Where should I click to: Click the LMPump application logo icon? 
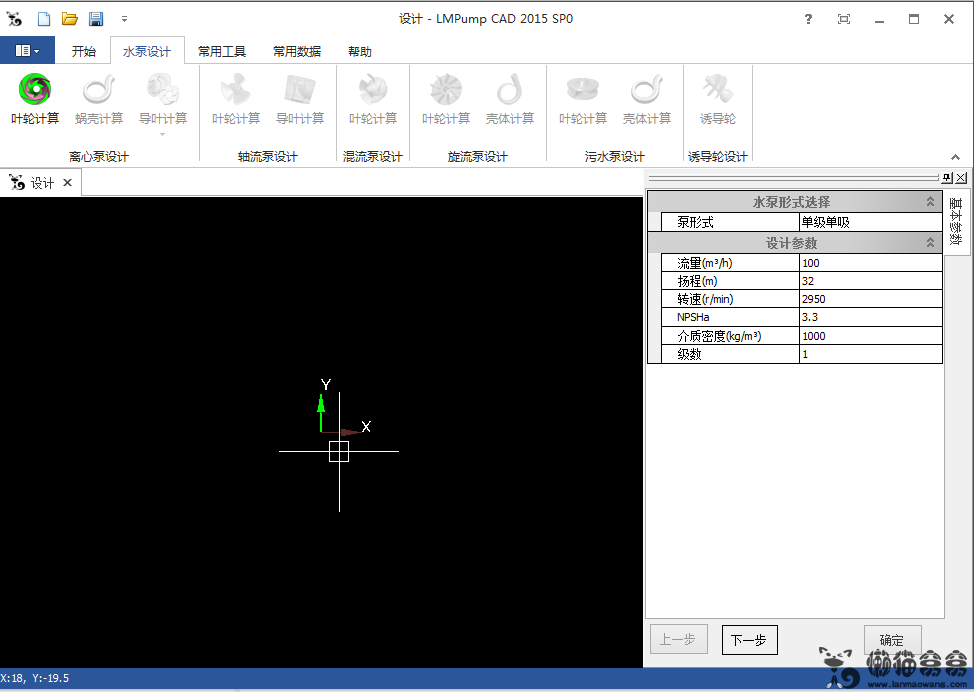pos(15,19)
